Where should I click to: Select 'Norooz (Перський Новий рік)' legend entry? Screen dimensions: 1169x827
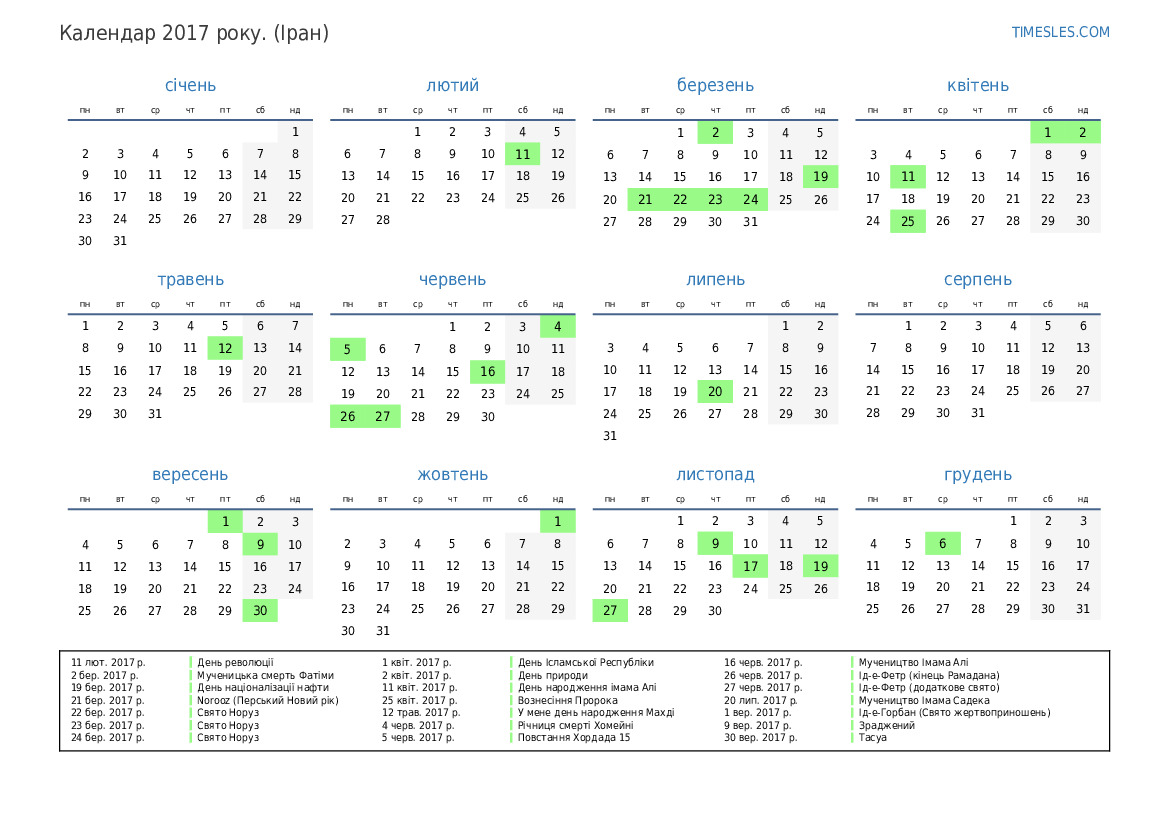pos(268,700)
